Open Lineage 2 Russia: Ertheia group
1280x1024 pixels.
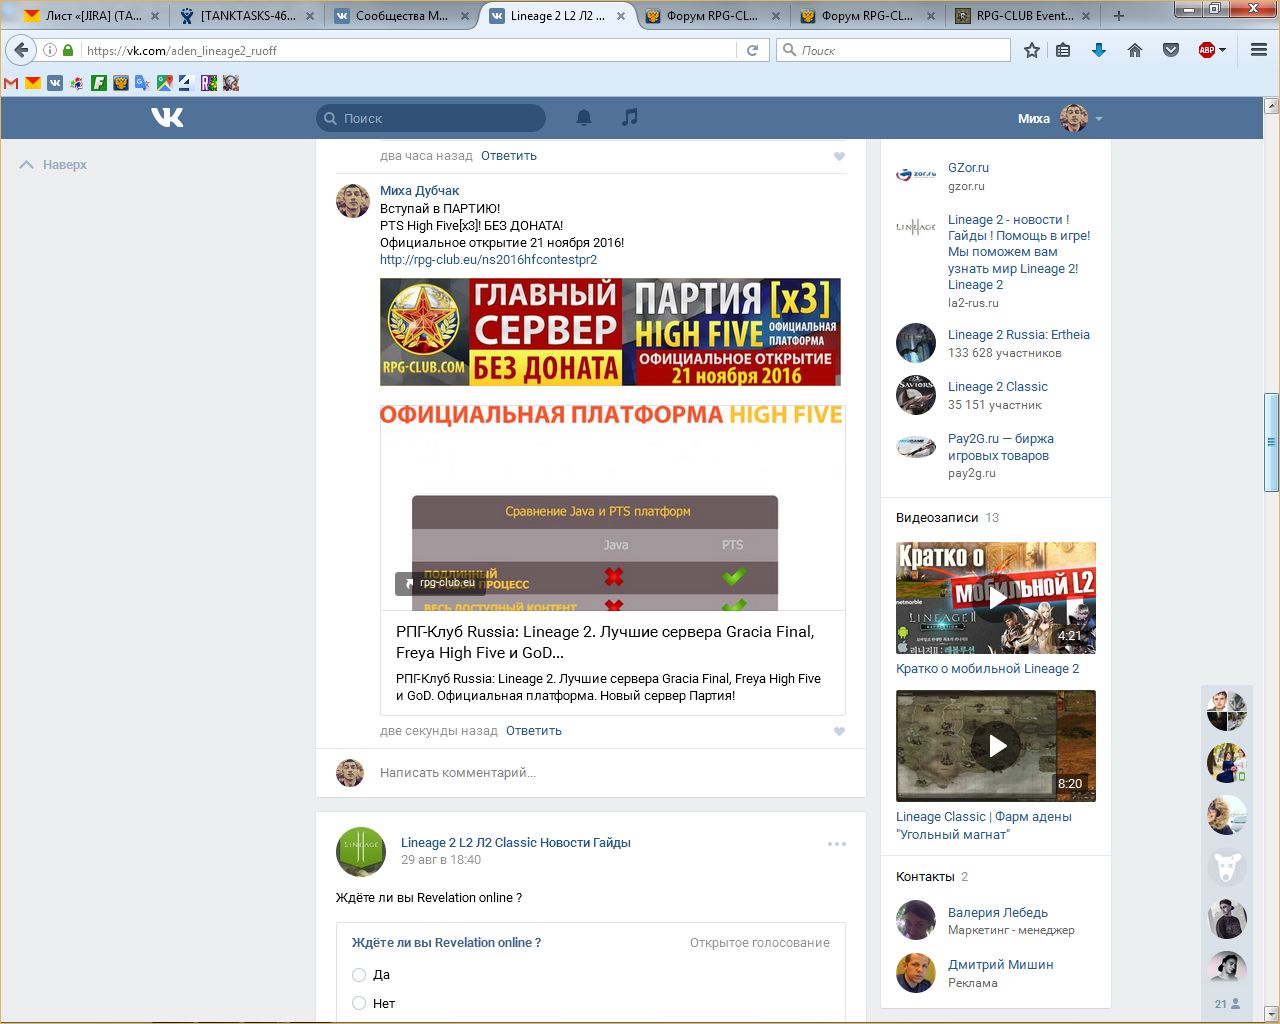1019,335
